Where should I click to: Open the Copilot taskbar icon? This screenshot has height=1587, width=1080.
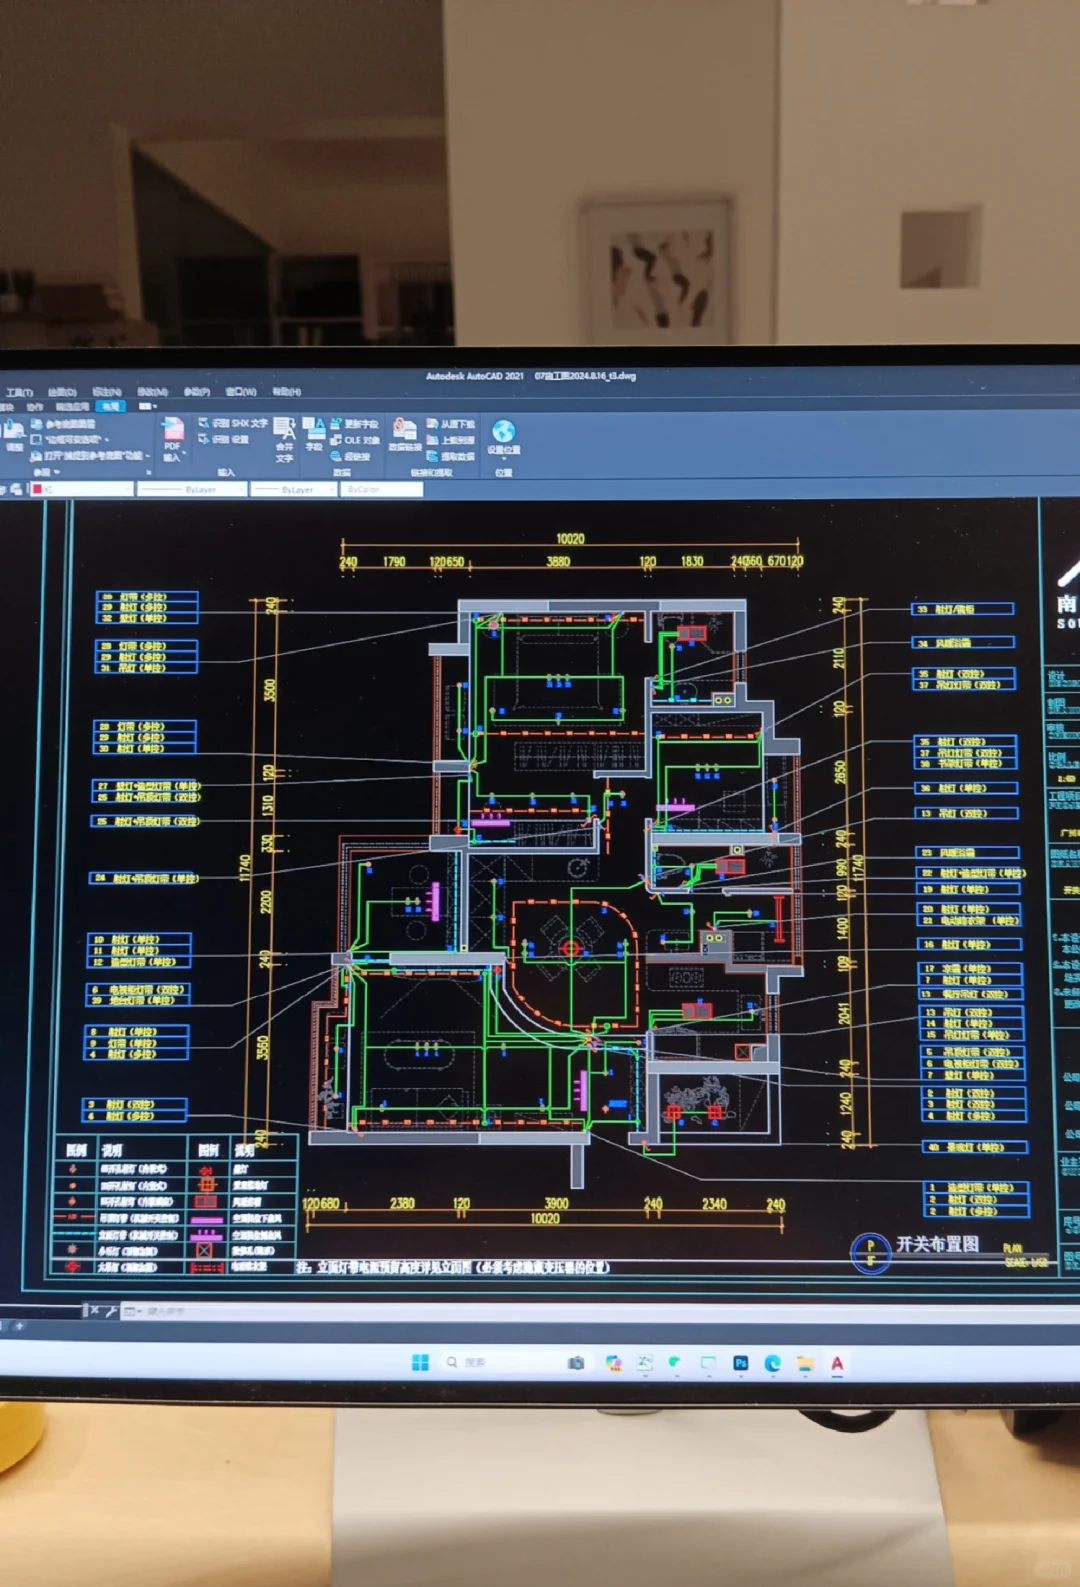click(613, 1363)
